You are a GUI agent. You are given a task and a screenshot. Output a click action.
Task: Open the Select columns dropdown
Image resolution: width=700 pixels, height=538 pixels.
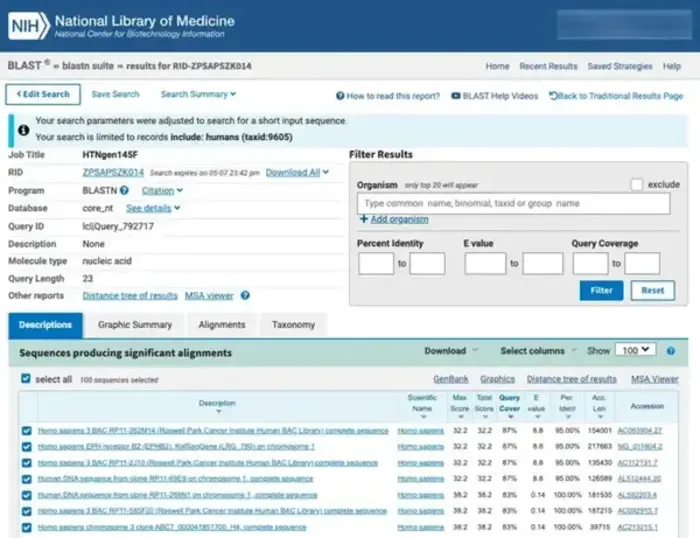[x=538, y=351]
